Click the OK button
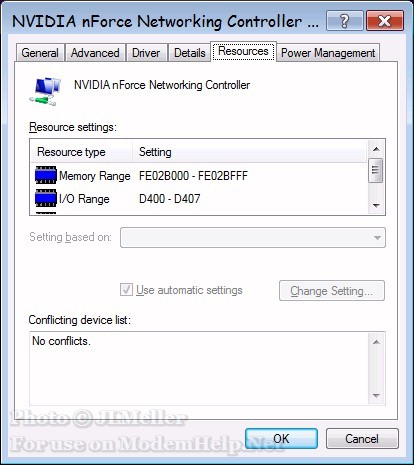The image size is (414, 465). (x=281, y=438)
